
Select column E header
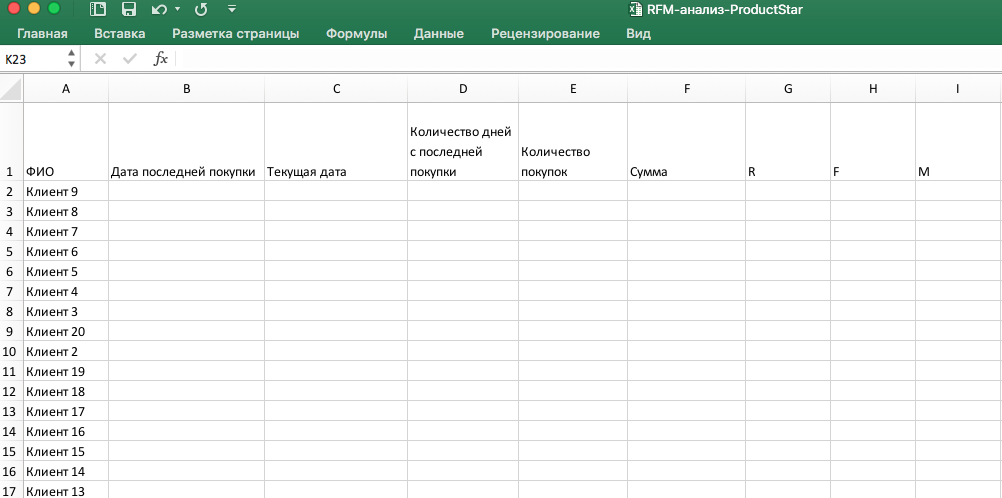click(573, 89)
